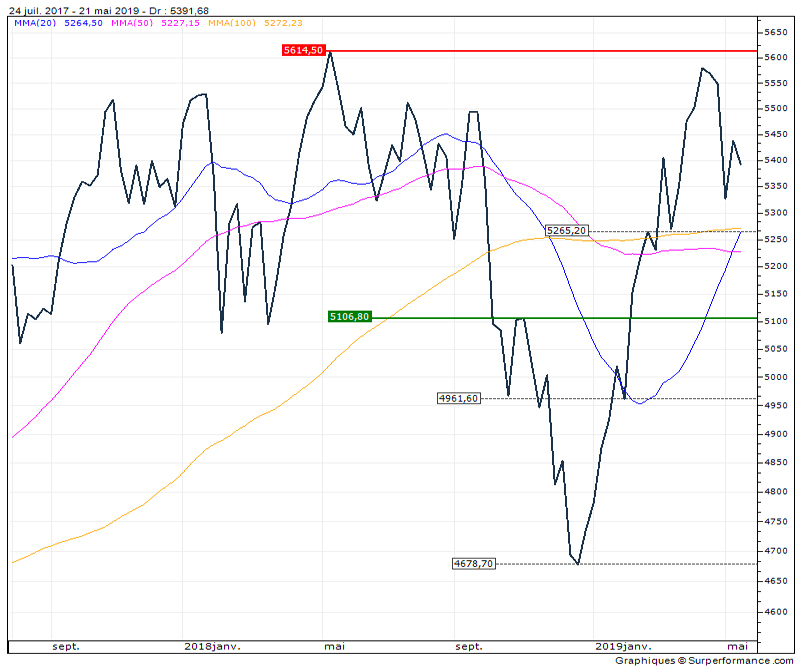This screenshot has width=800, height=667.
Task: Open the Surperformance.com credit text
Action: point(704,661)
